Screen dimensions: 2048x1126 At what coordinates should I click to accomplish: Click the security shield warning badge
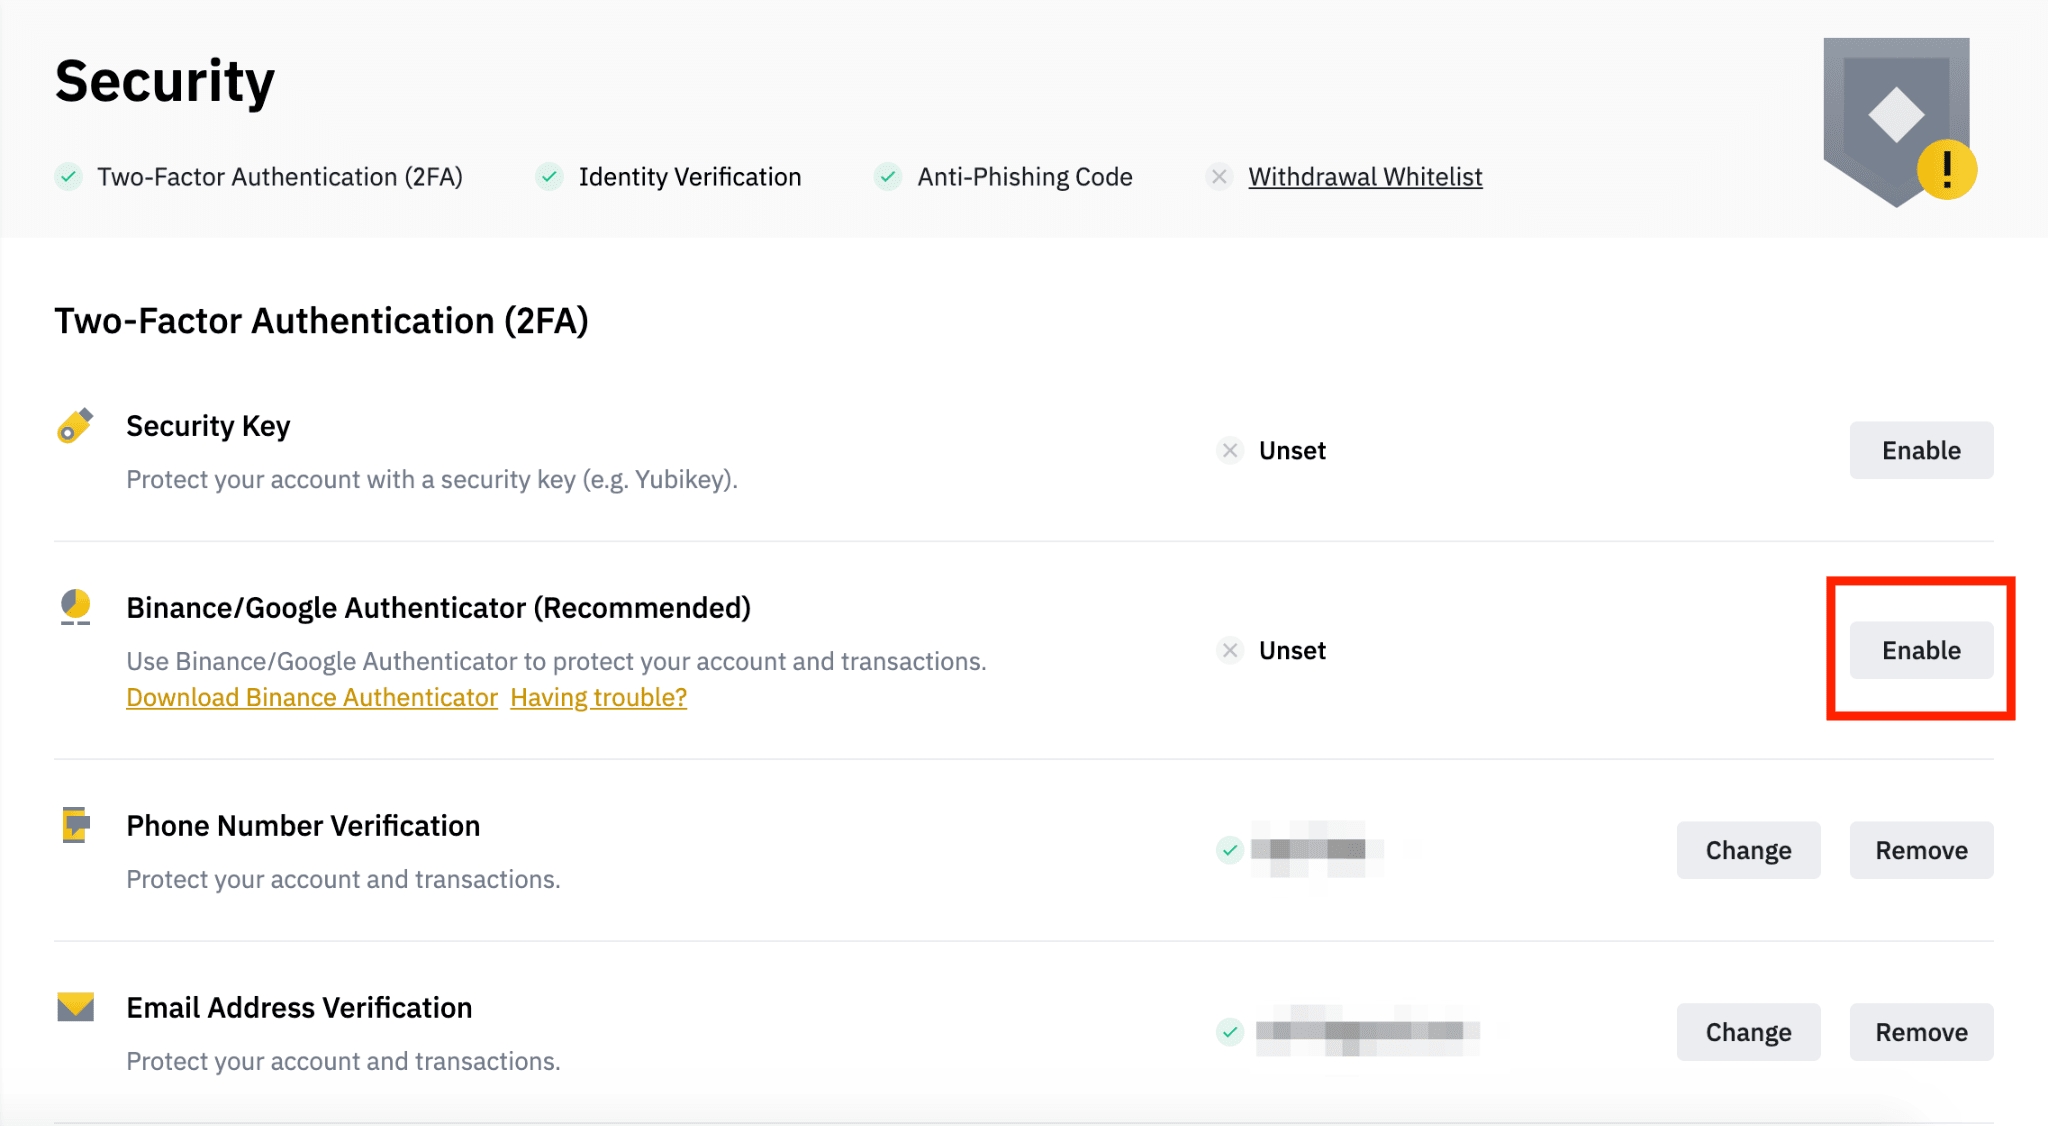coord(1945,170)
